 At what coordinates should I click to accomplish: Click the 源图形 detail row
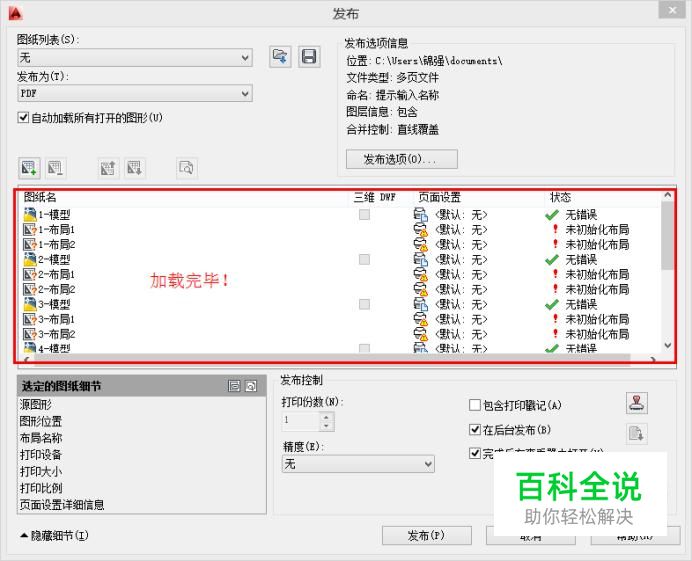[x=36, y=404]
